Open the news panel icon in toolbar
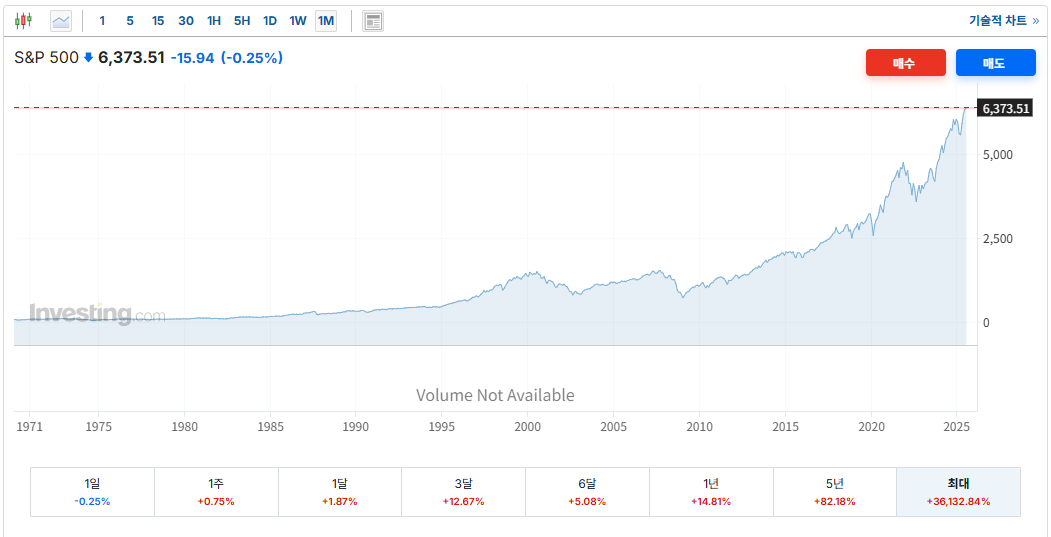 tap(373, 21)
